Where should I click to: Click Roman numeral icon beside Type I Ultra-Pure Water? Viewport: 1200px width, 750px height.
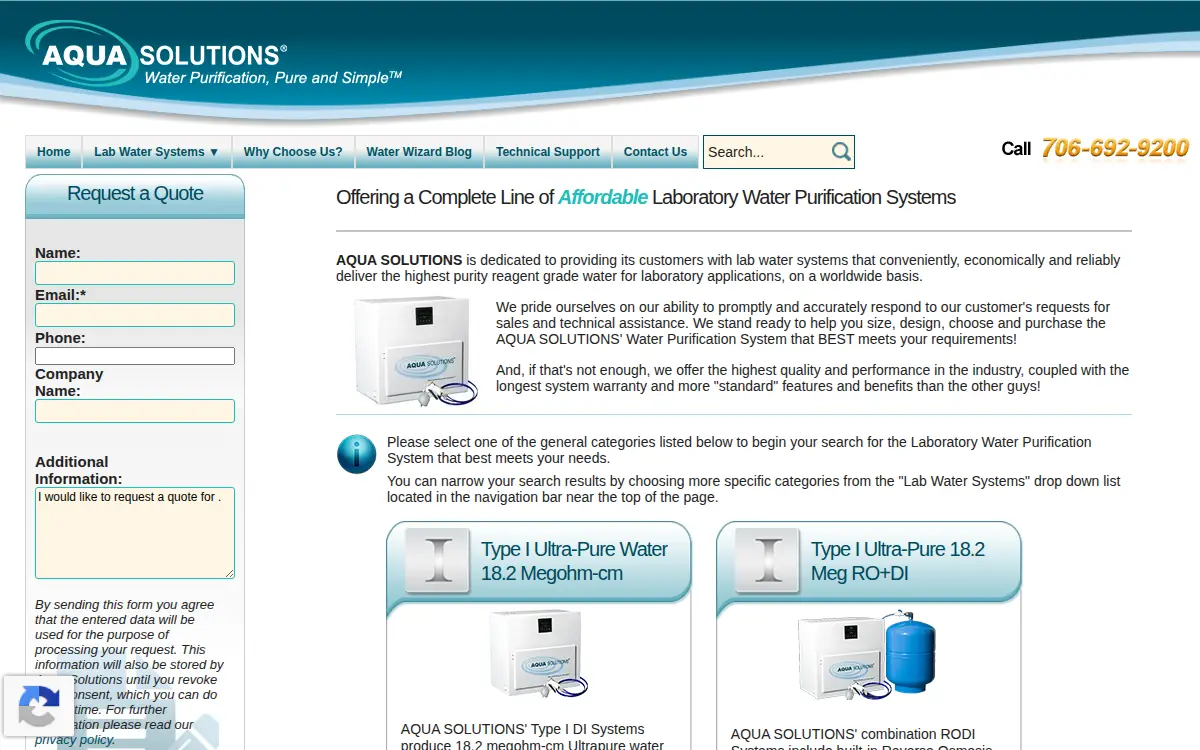click(x=438, y=560)
